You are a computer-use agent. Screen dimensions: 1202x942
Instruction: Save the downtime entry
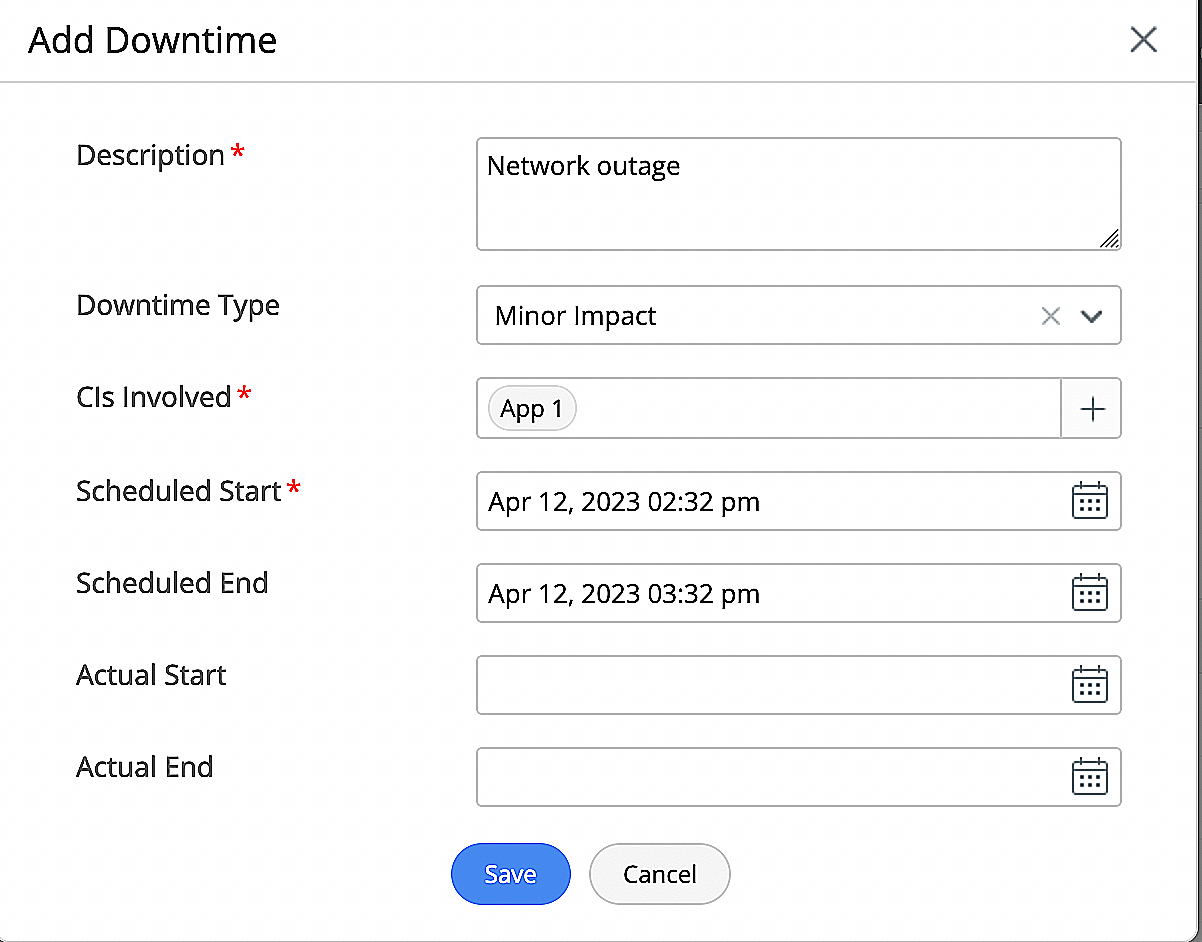(x=510, y=874)
